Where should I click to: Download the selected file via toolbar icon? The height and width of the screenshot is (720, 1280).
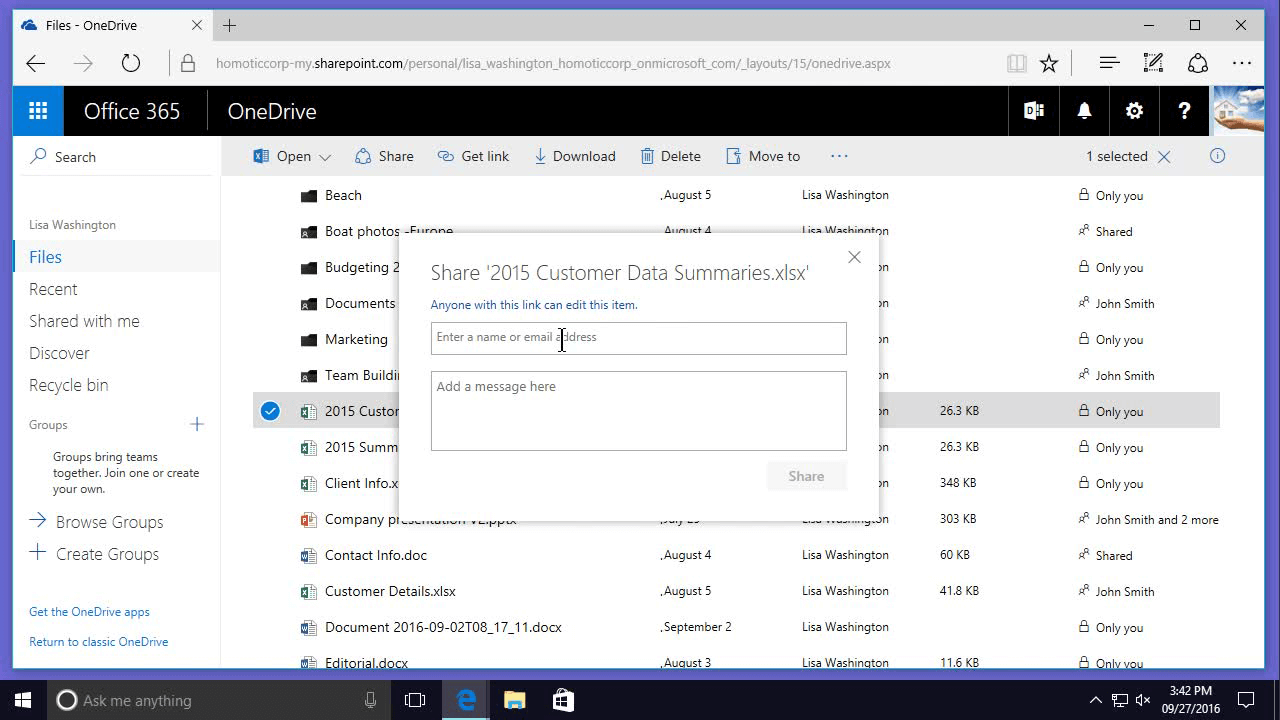click(574, 156)
